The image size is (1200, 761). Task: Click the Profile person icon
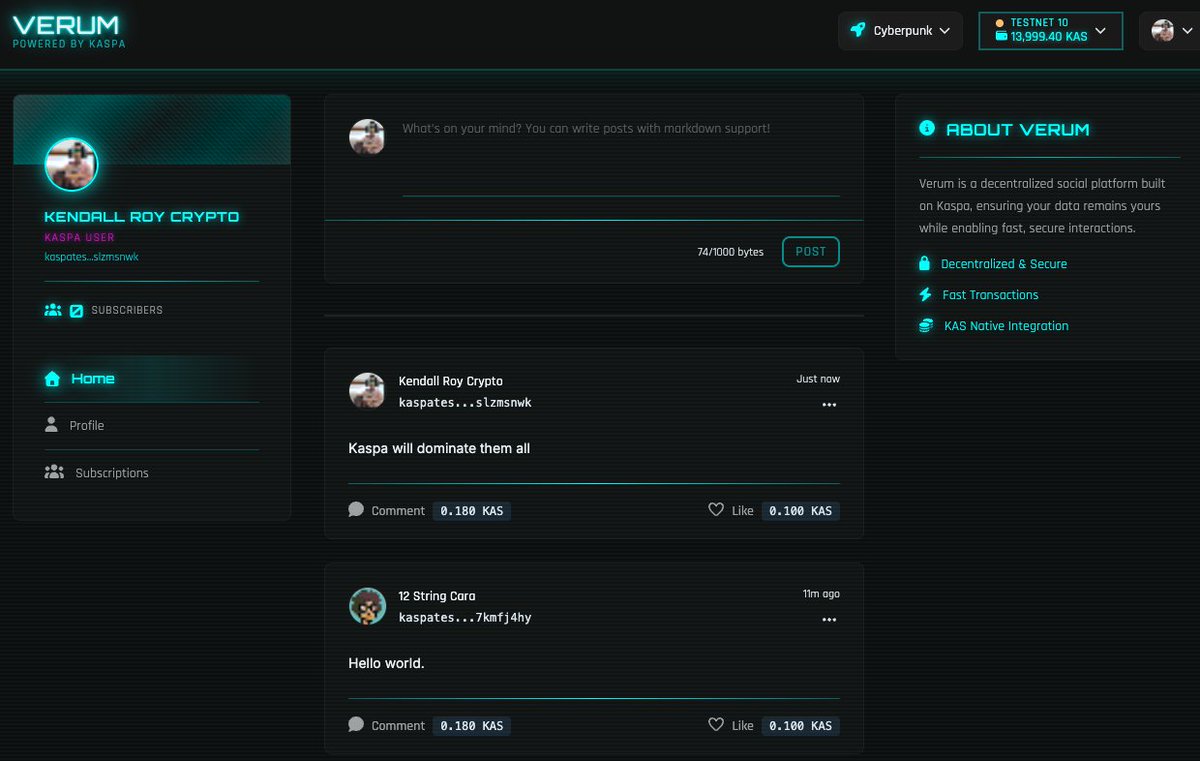tap(51, 425)
